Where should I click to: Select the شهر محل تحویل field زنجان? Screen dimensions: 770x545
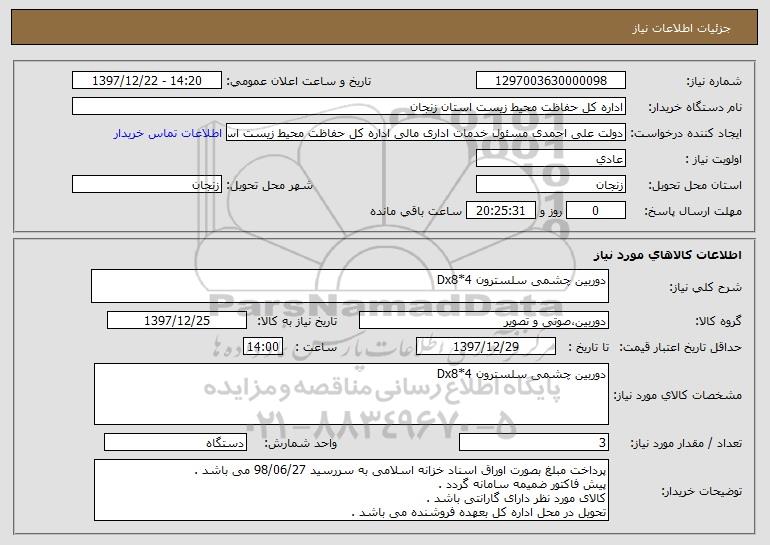[x=147, y=185]
